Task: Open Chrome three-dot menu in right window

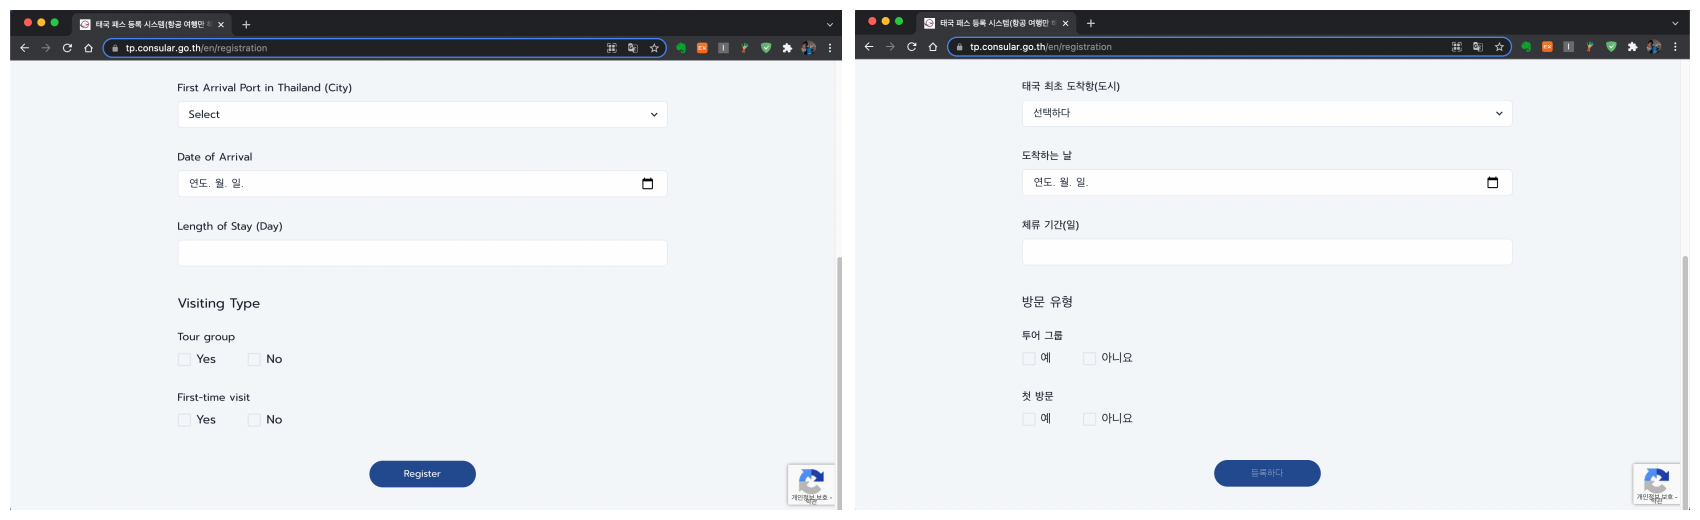Action: click(1675, 47)
